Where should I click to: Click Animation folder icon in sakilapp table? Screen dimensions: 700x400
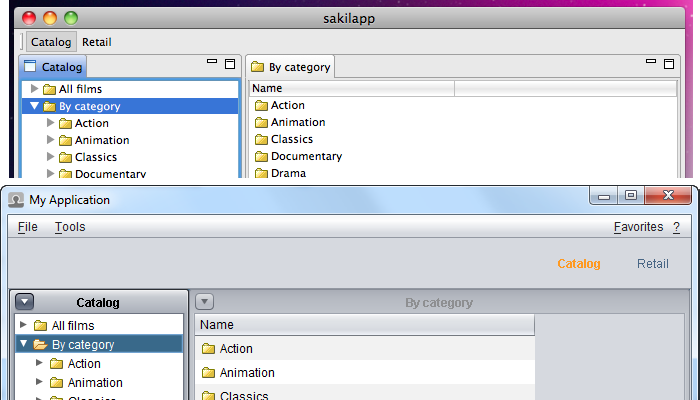click(x=261, y=122)
